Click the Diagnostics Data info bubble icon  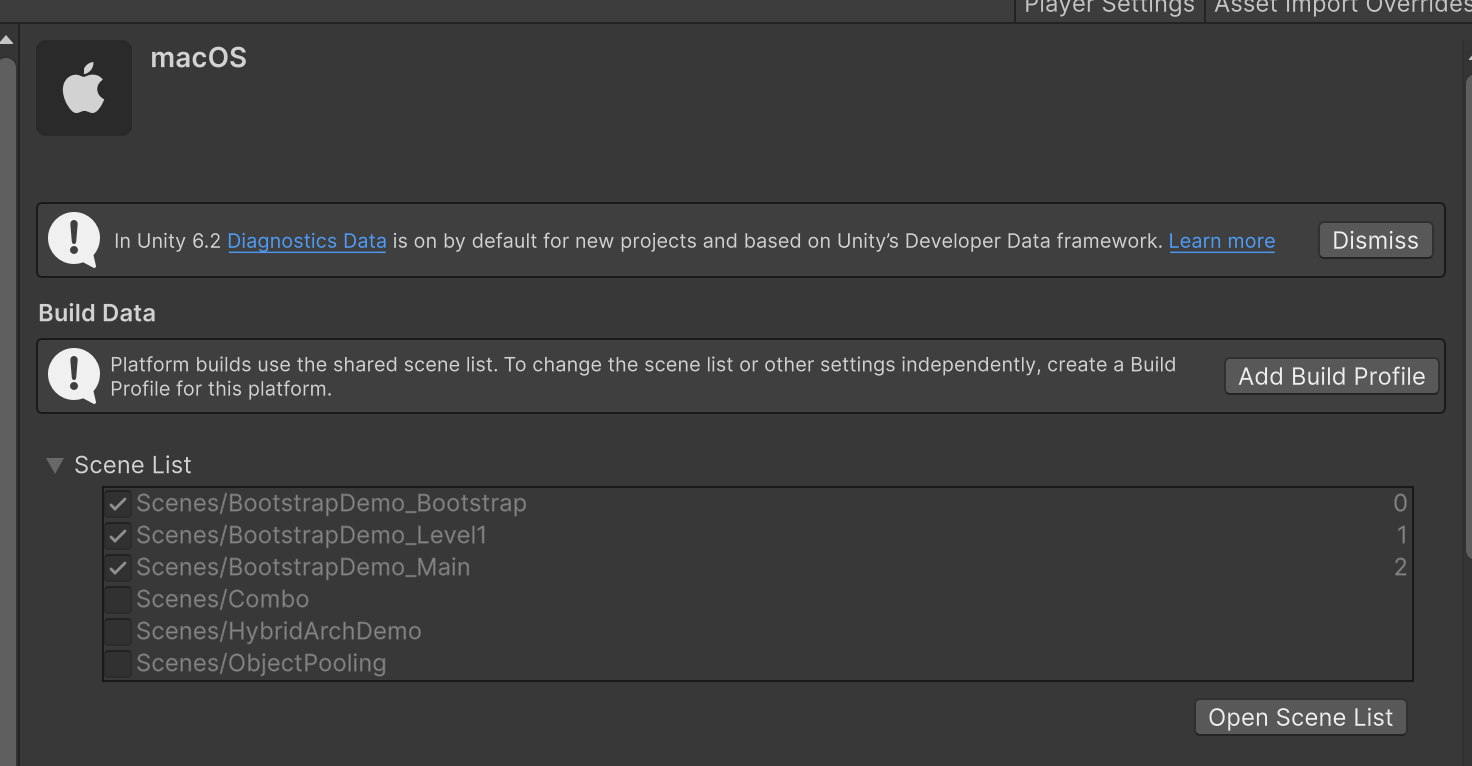click(74, 240)
